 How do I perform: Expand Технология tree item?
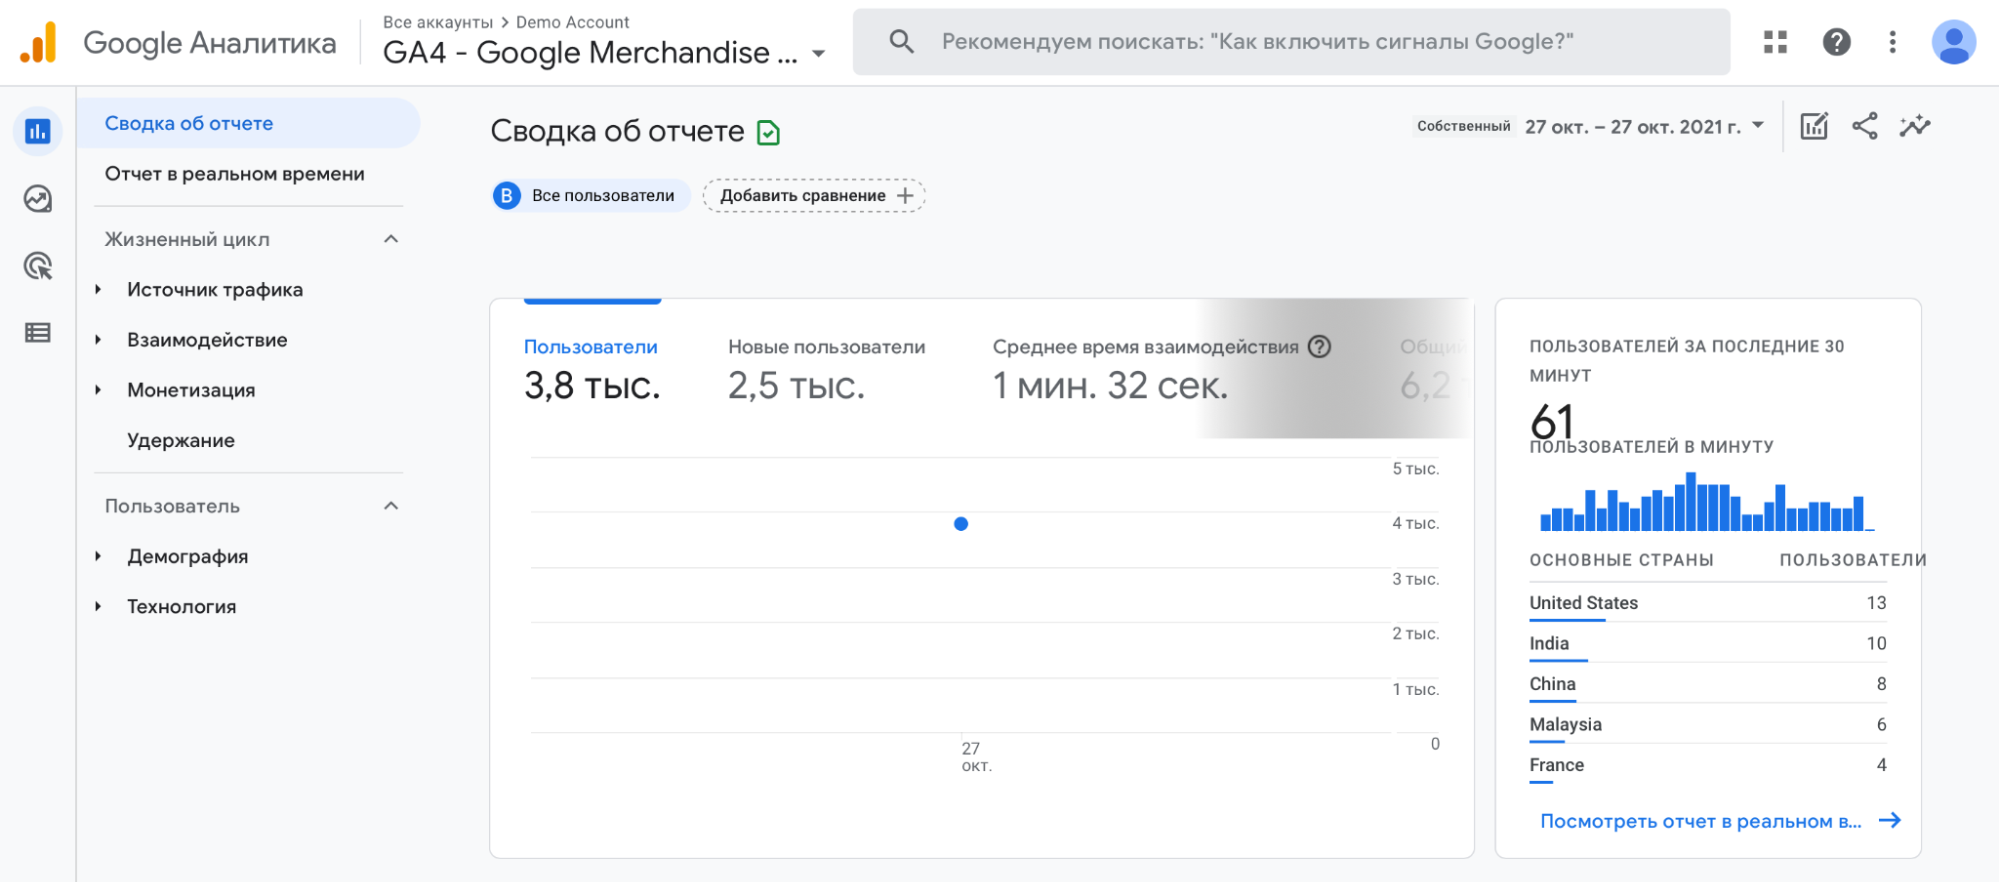(x=98, y=607)
